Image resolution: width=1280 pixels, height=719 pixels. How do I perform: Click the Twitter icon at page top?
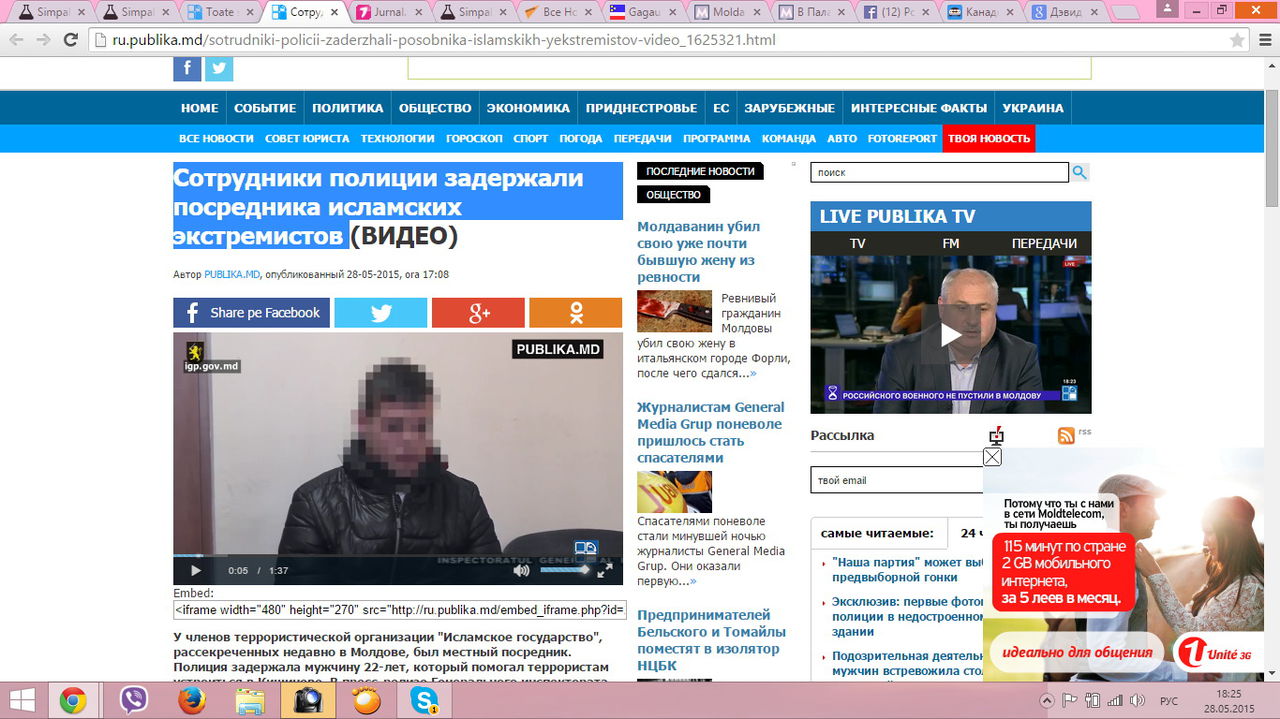point(219,68)
